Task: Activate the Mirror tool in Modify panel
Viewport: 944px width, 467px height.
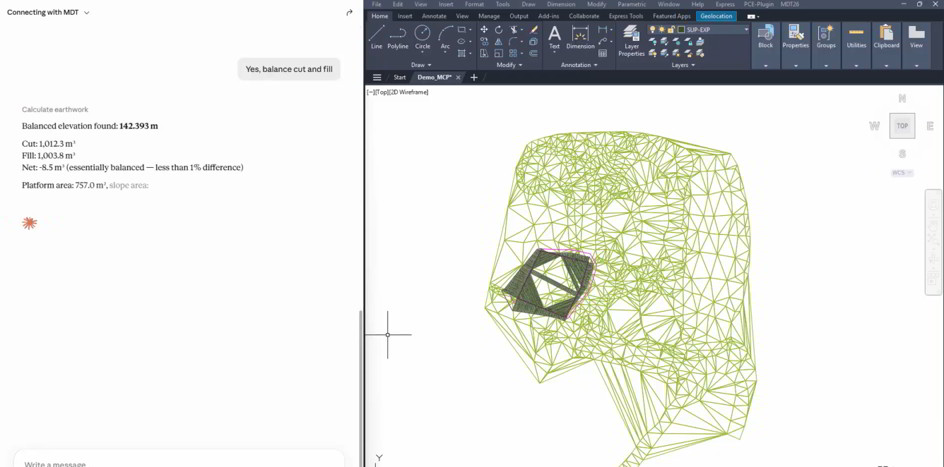Action: click(x=498, y=42)
